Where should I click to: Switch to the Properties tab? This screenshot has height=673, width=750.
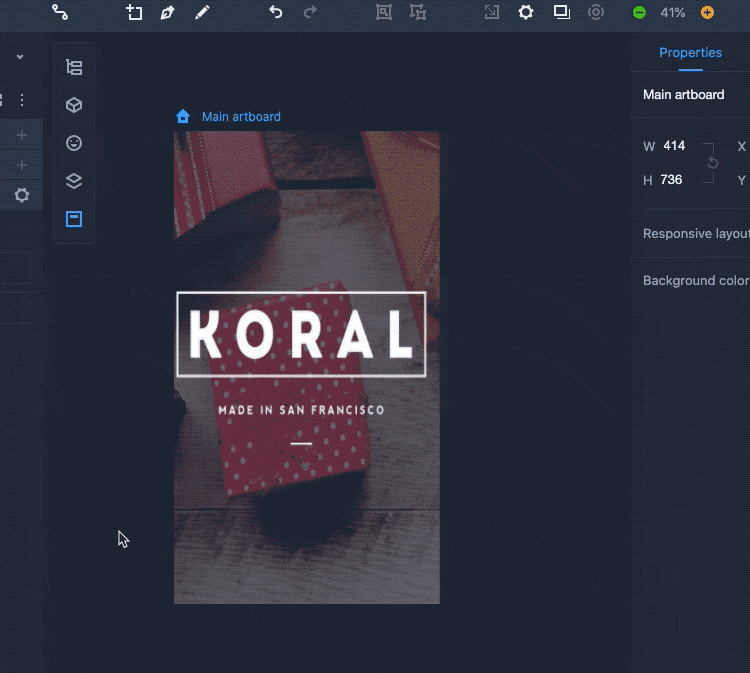pyautogui.click(x=690, y=53)
